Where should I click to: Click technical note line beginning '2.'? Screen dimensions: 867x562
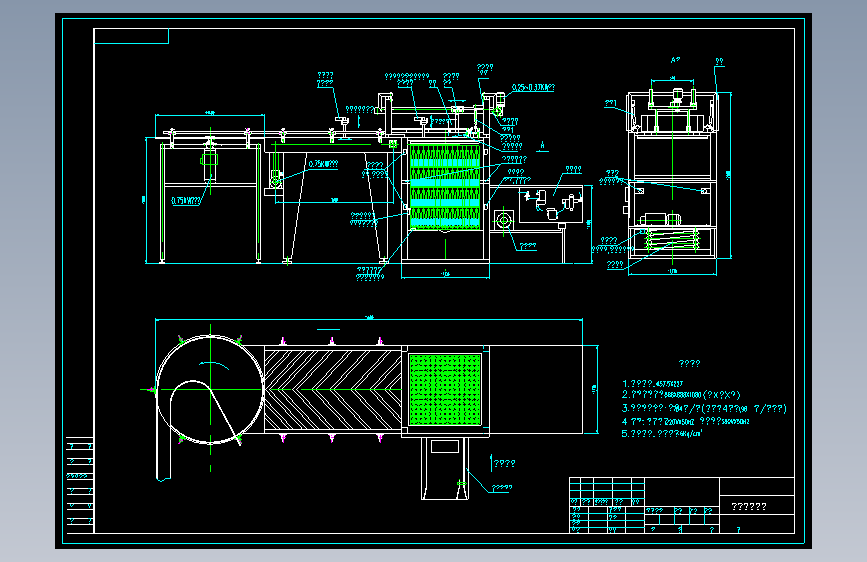coord(681,395)
